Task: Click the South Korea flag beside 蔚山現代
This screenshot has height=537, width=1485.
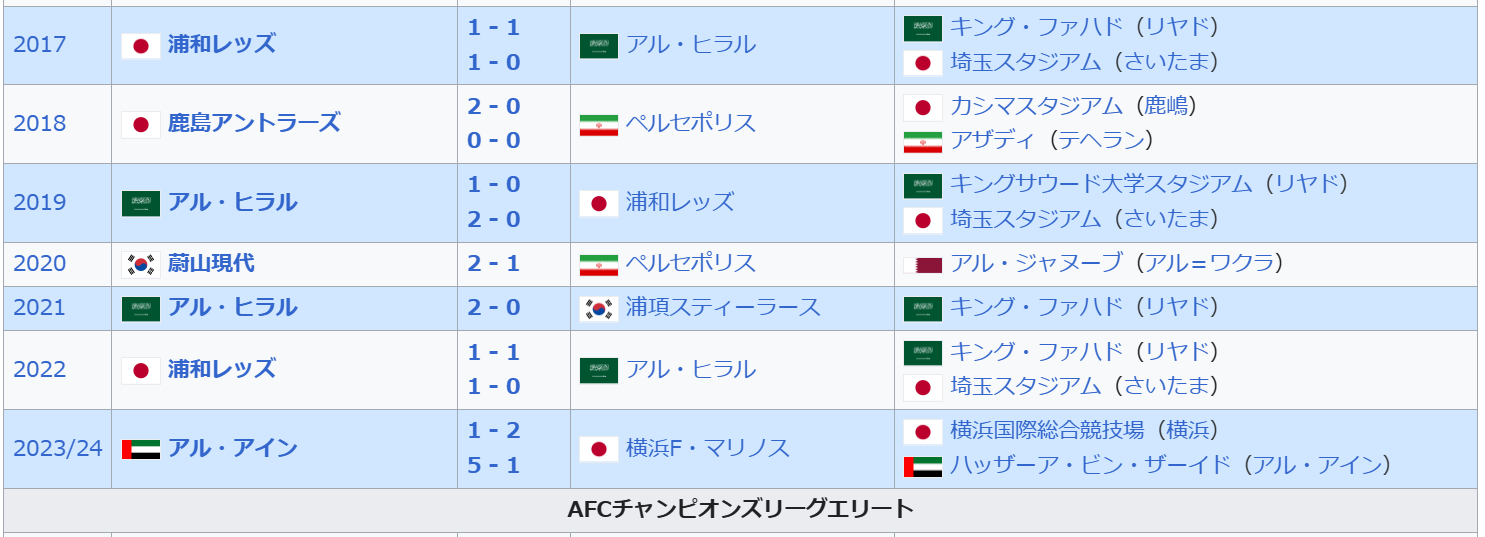Action: 141,264
